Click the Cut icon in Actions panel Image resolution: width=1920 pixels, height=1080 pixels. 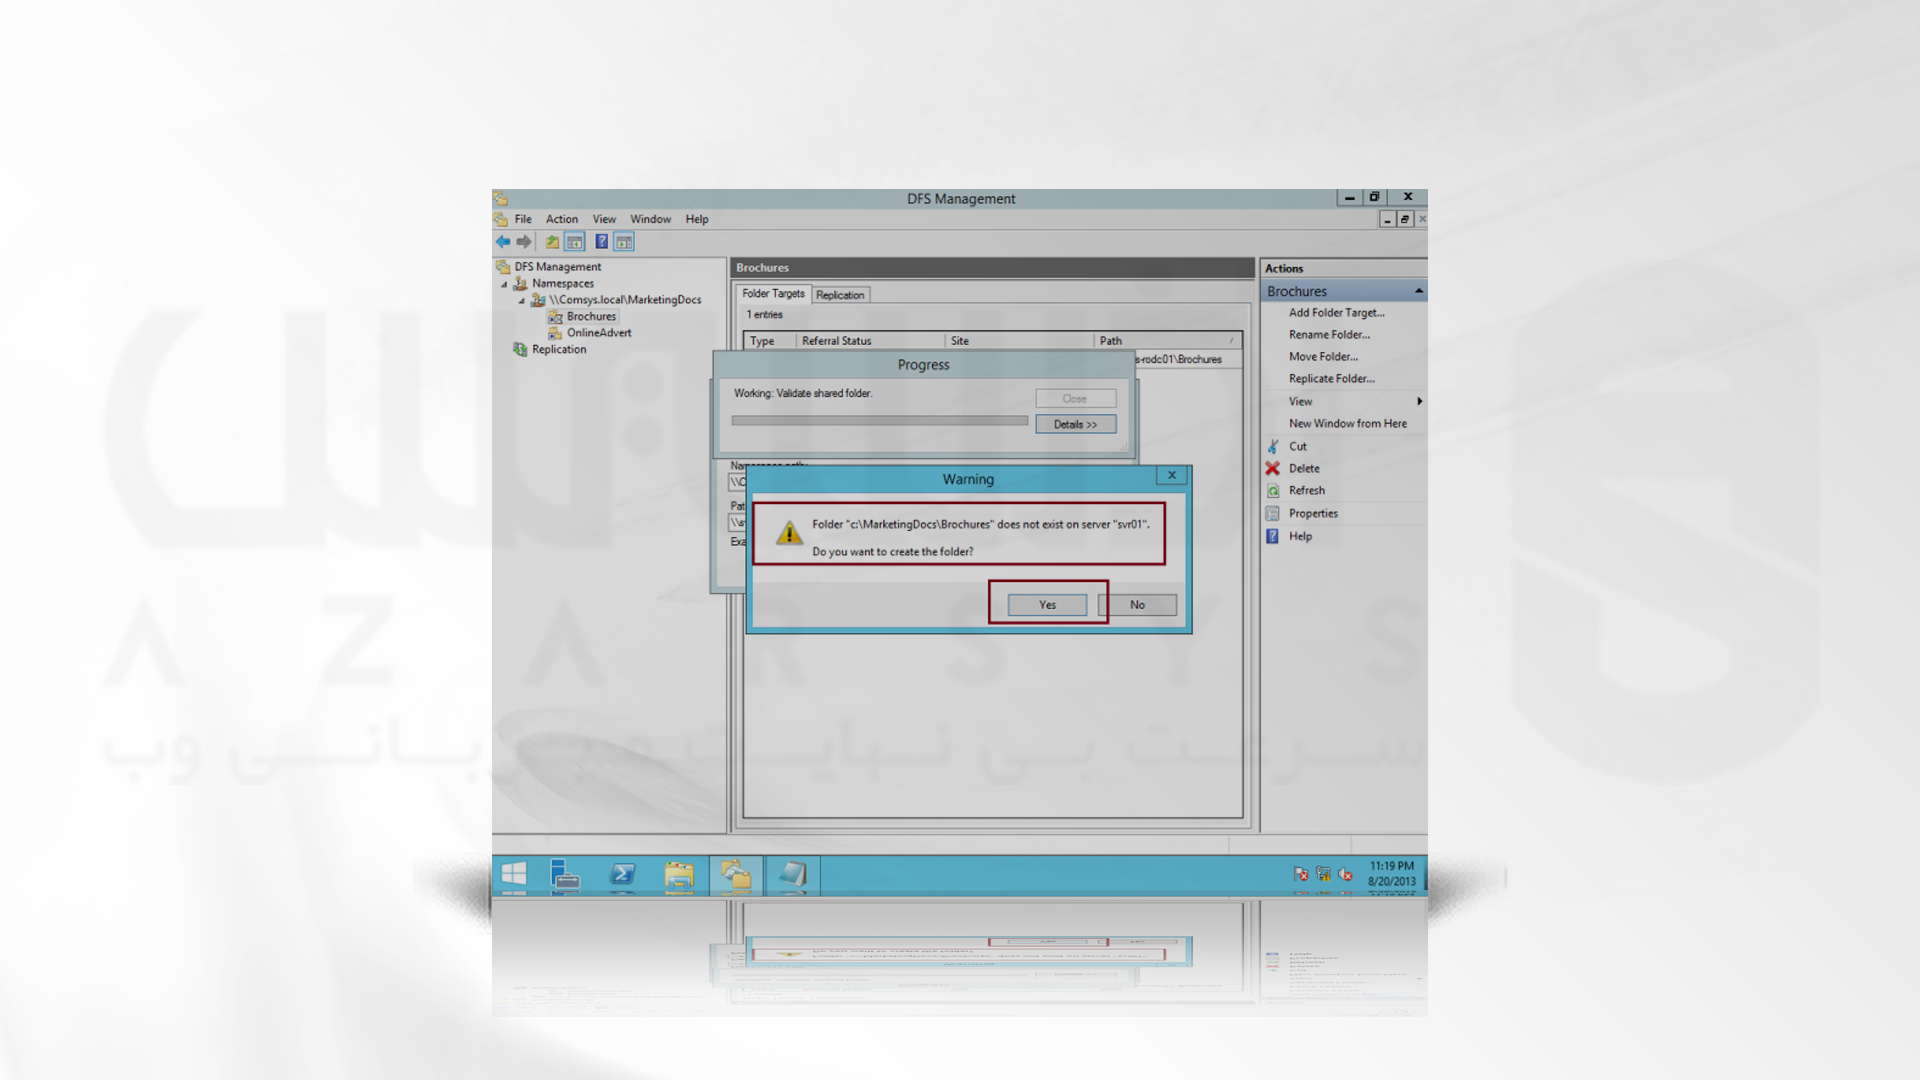(1274, 444)
